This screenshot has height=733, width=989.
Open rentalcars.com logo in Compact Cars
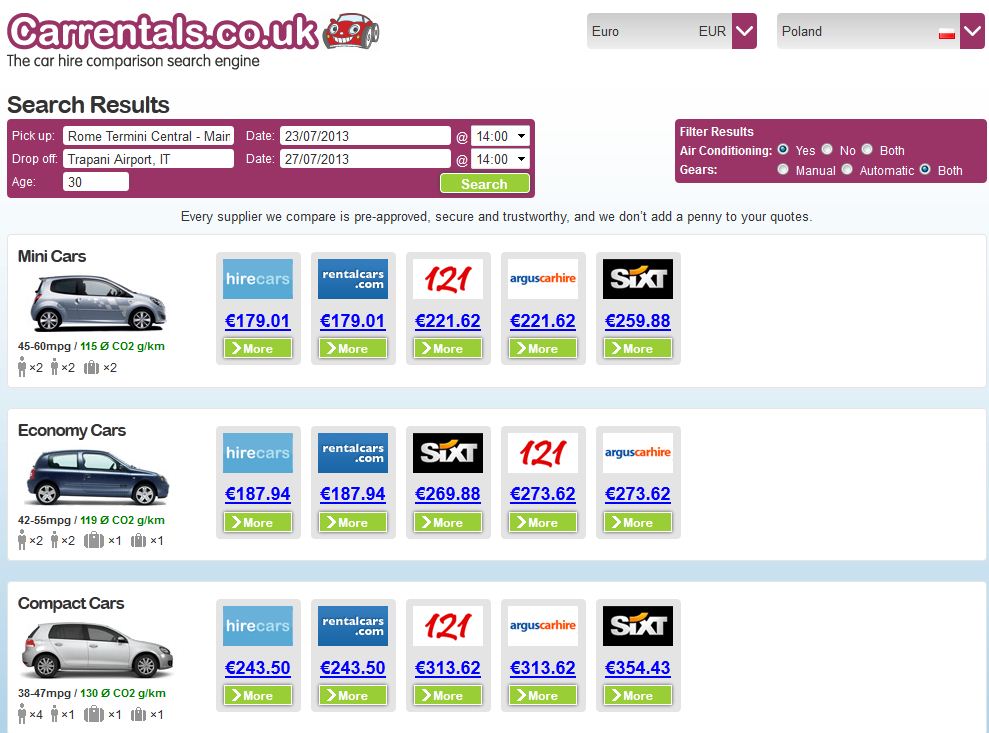click(353, 626)
